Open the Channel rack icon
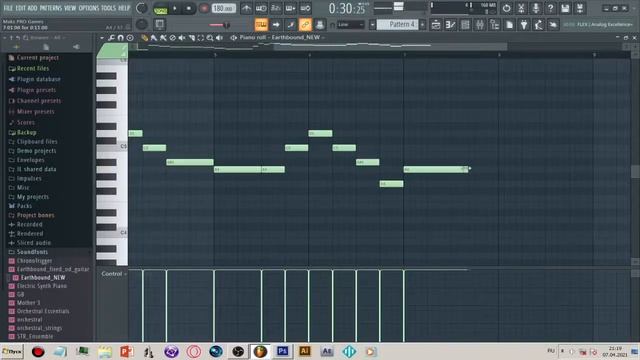Image resolution: width=640 pixels, height=360 pixels. [465, 25]
